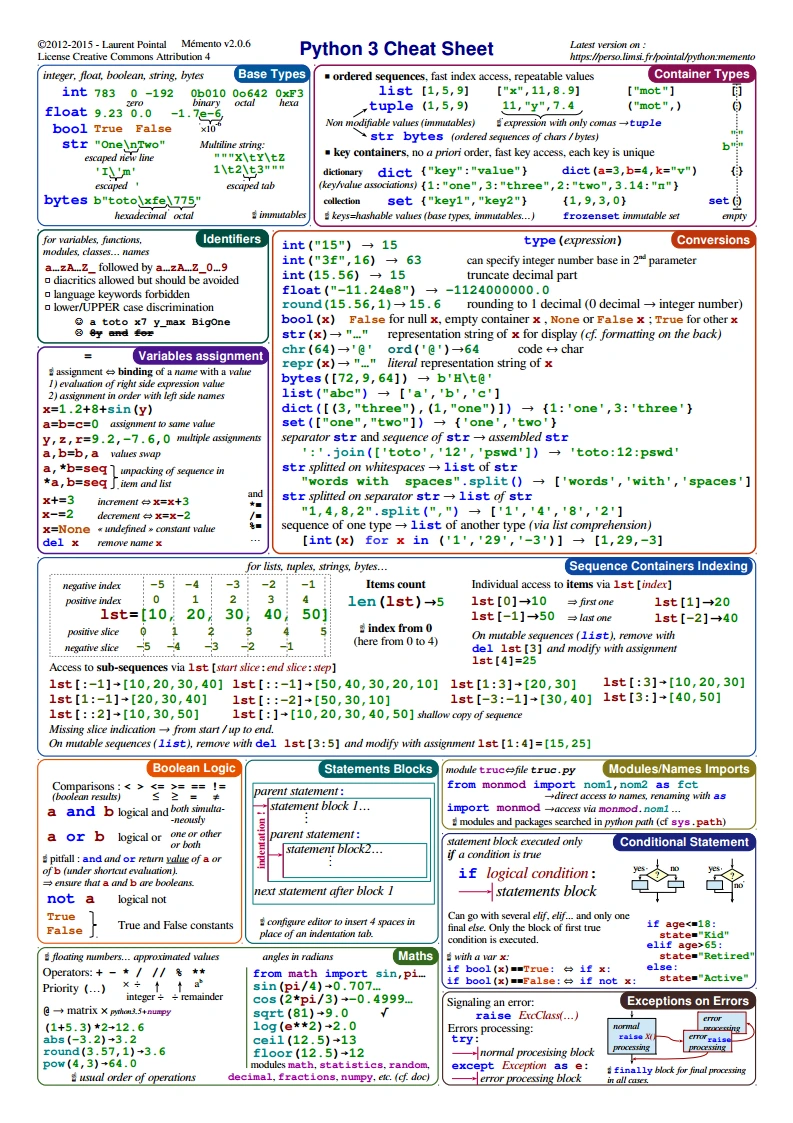Click the red vertical 'indentation !' label

[x=262, y=841]
